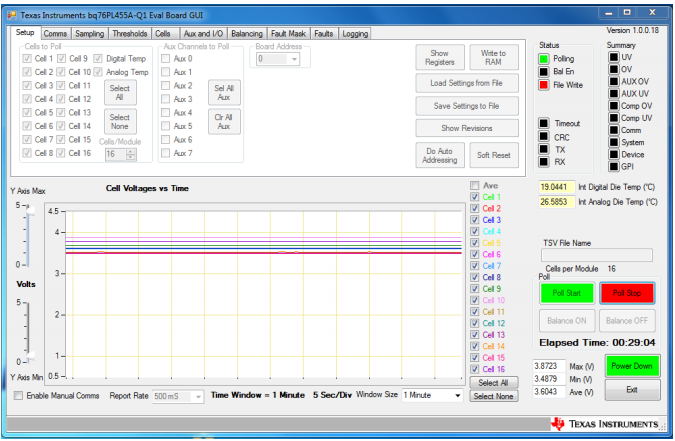Open the Thresholds tab
The height and width of the screenshot is (441, 675).
point(130,34)
